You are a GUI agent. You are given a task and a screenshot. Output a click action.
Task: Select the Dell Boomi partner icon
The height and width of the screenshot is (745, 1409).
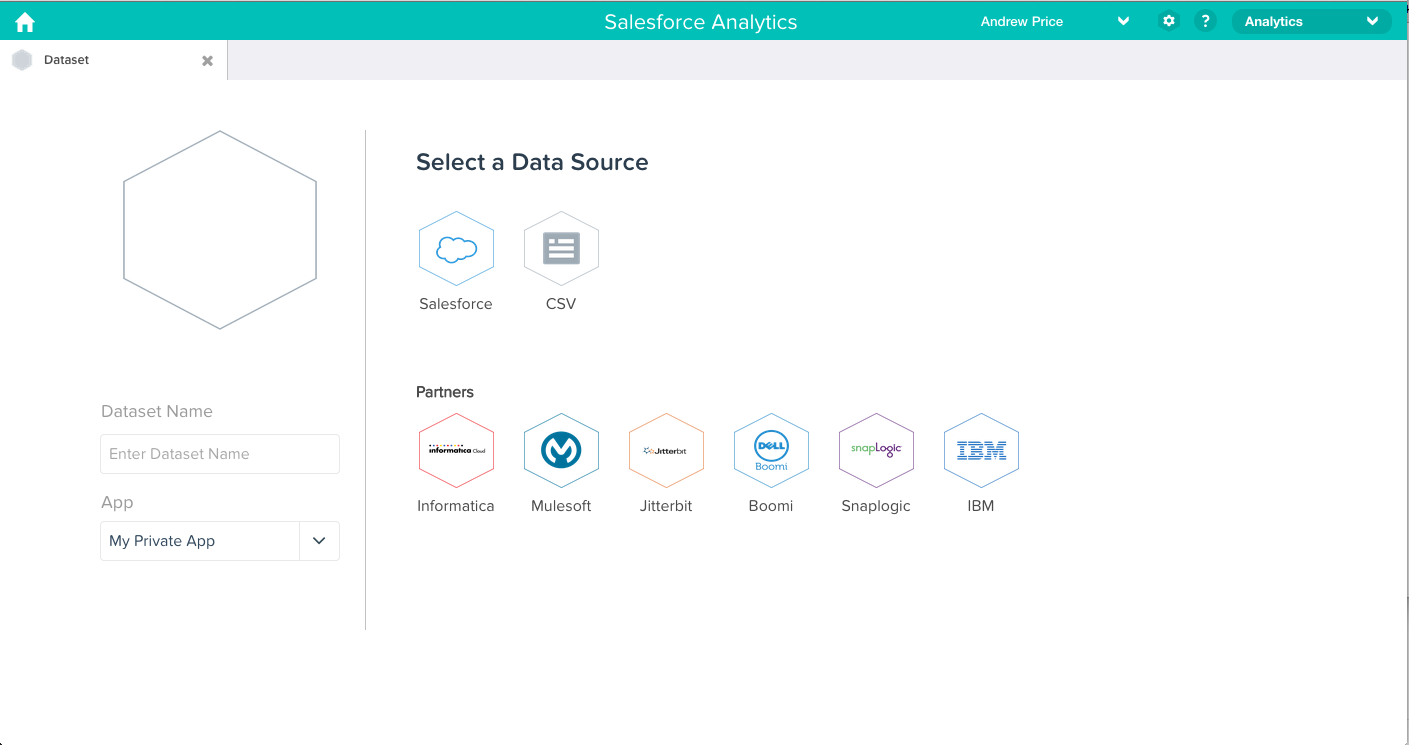point(771,451)
